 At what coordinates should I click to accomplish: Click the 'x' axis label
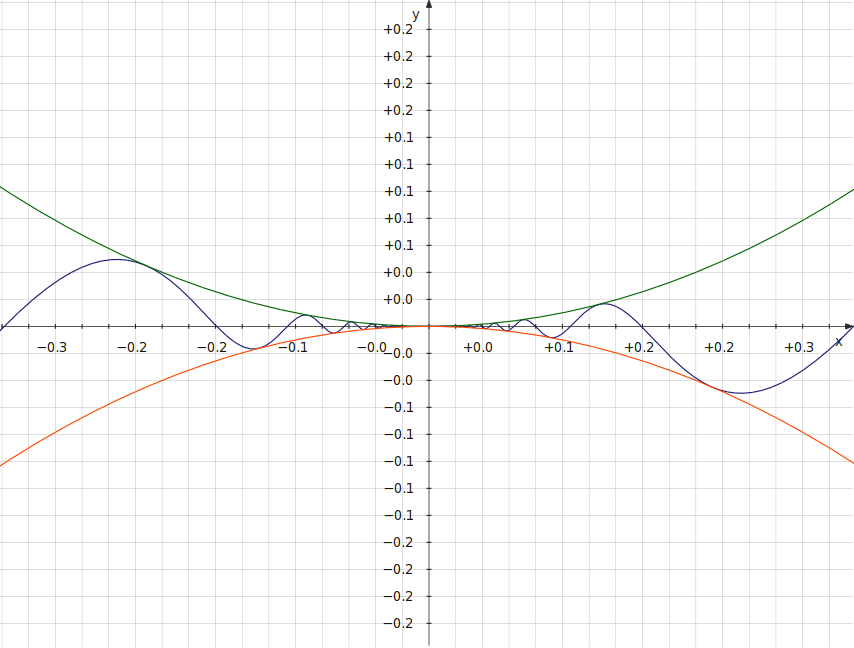tap(838, 341)
